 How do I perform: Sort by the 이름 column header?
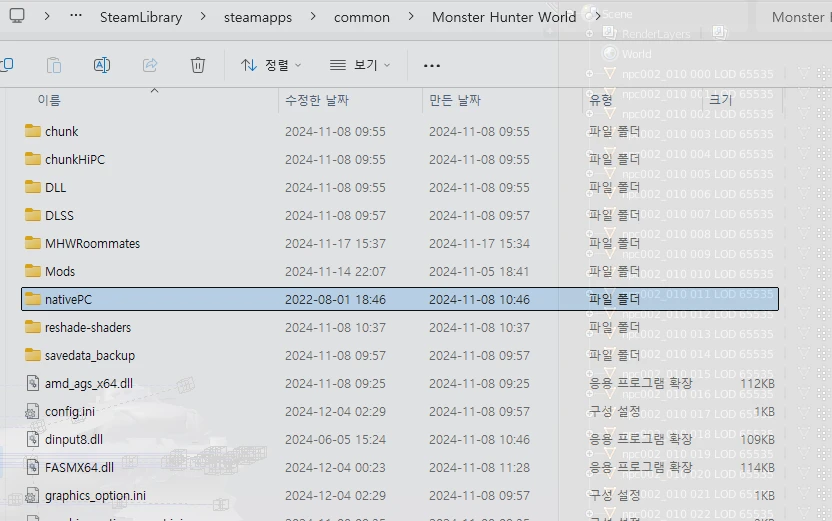point(49,100)
